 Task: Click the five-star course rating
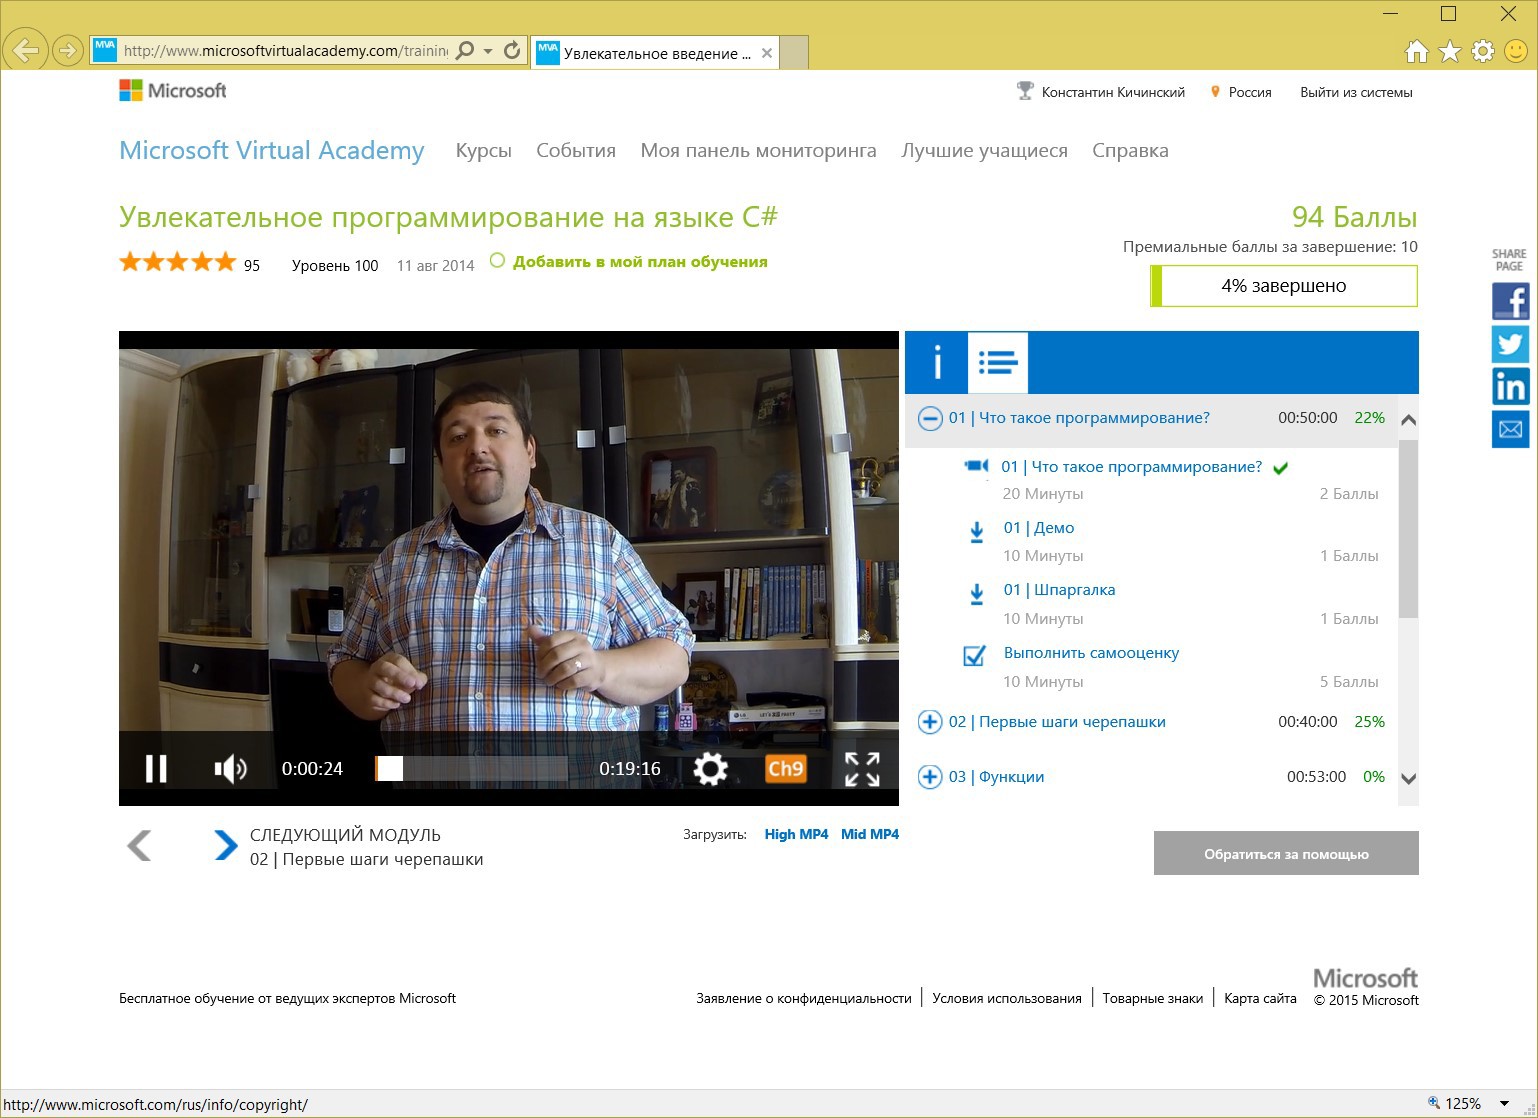pos(177,263)
